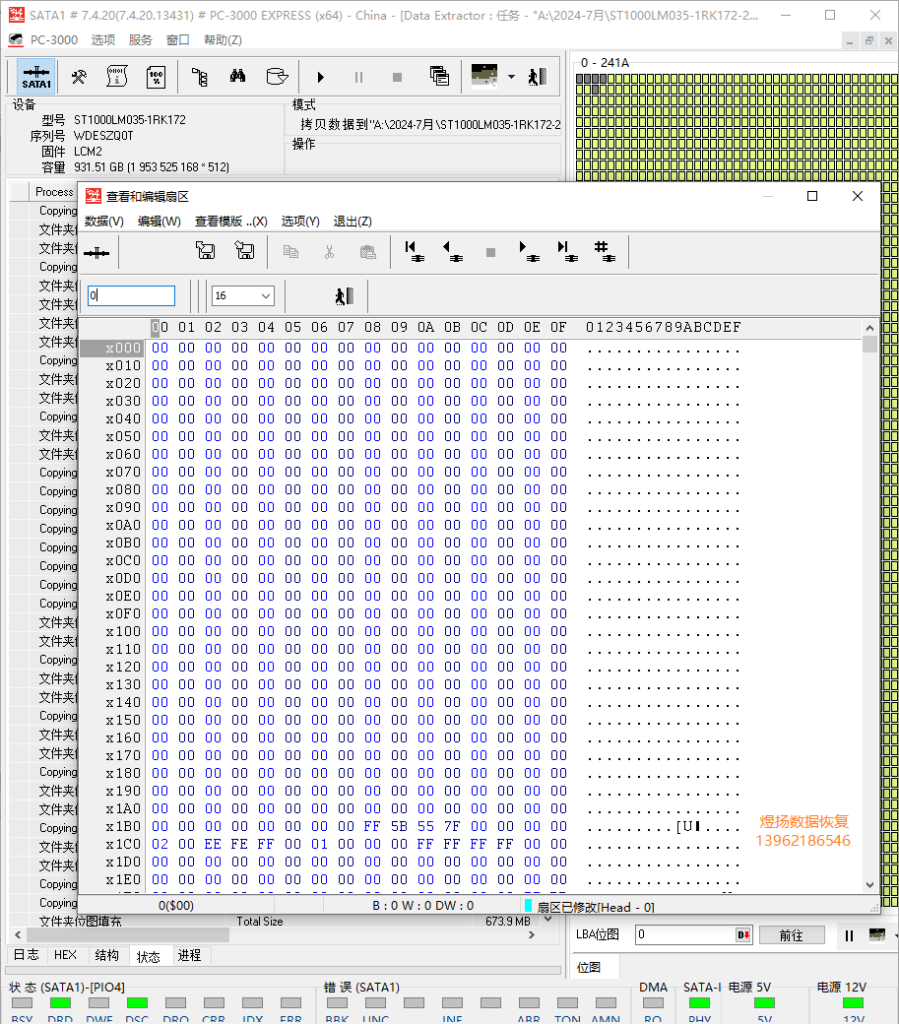Click the map image icon in main toolbar
Screen dimensions: 899x1024
(484, 76)
